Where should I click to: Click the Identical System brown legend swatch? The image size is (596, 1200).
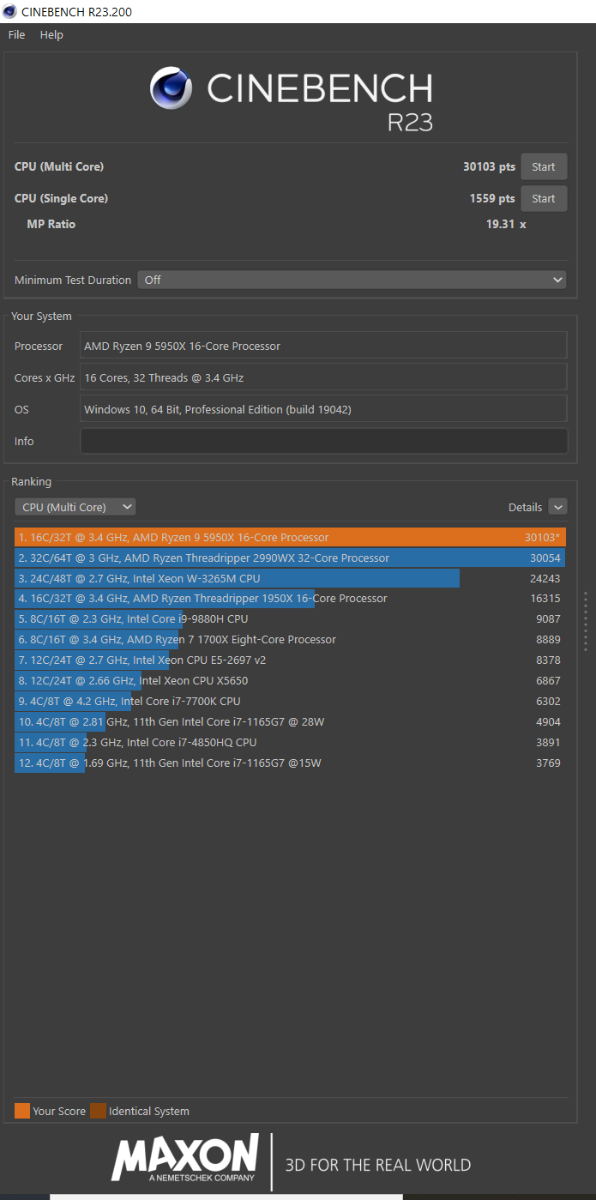tap(98, 1111)
